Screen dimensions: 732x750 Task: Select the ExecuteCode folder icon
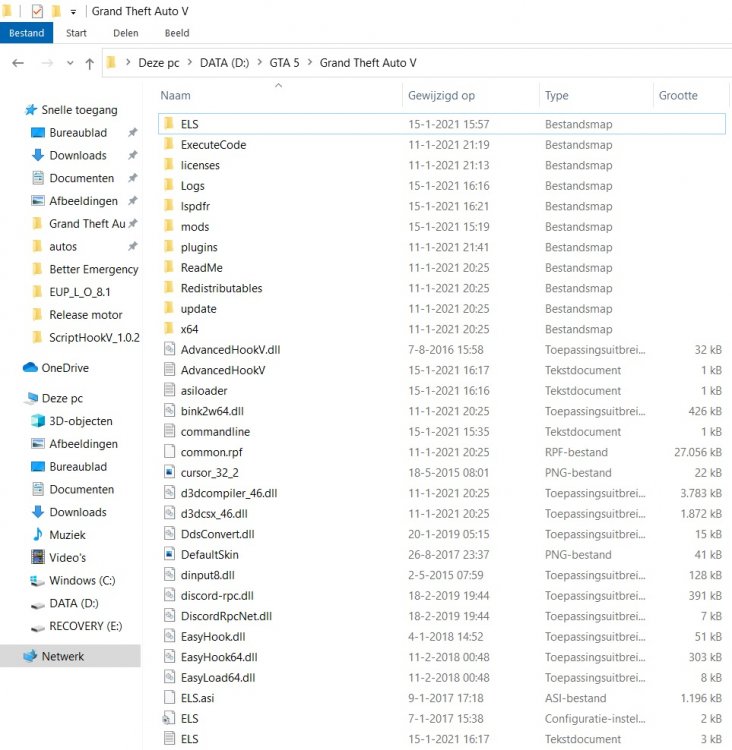click(x=169, y=144)
